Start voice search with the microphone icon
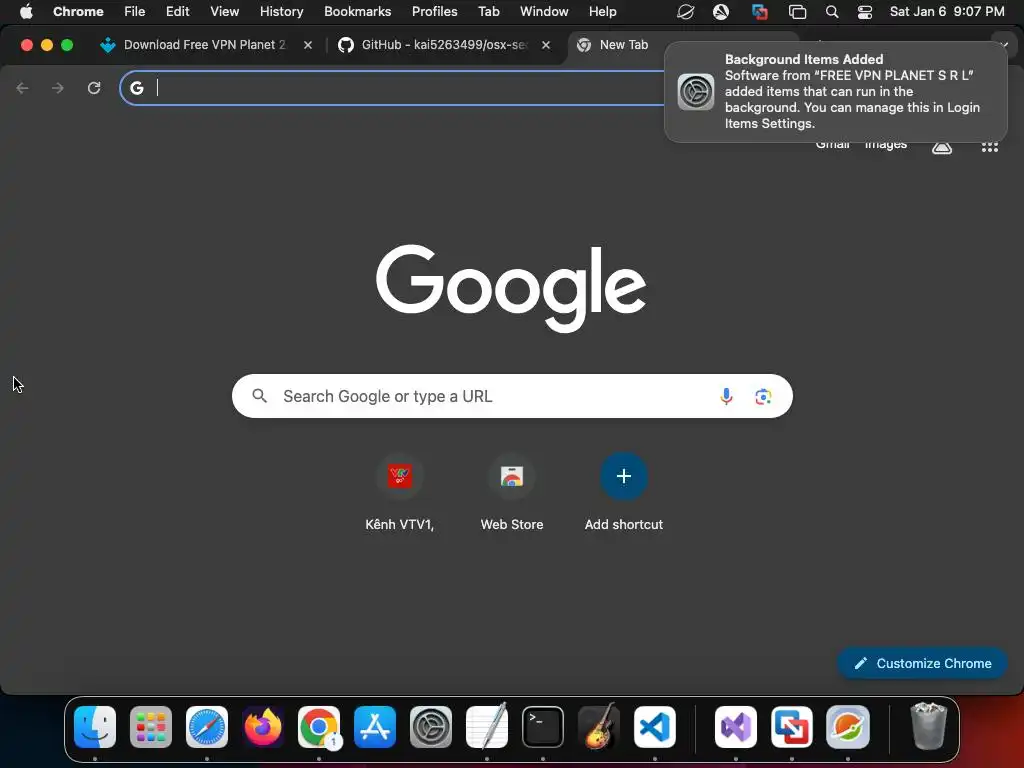Image resolution: width=1024 pixels, height=768 pixels. (x=726, y=396)
